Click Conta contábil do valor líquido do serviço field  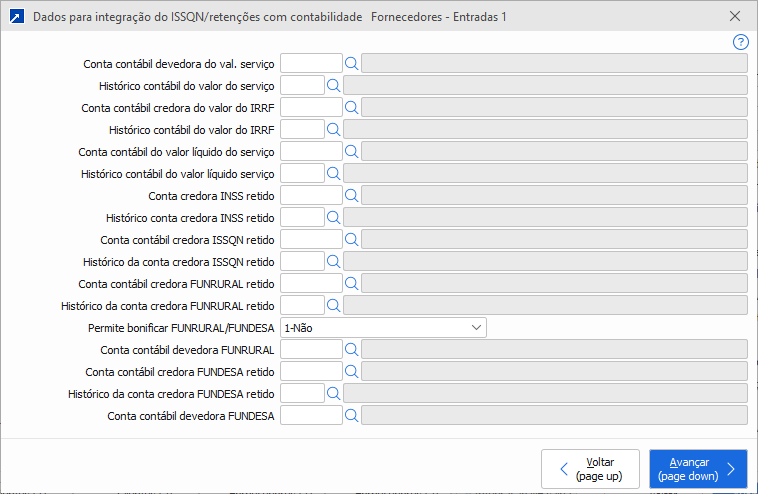pos(311,151)
